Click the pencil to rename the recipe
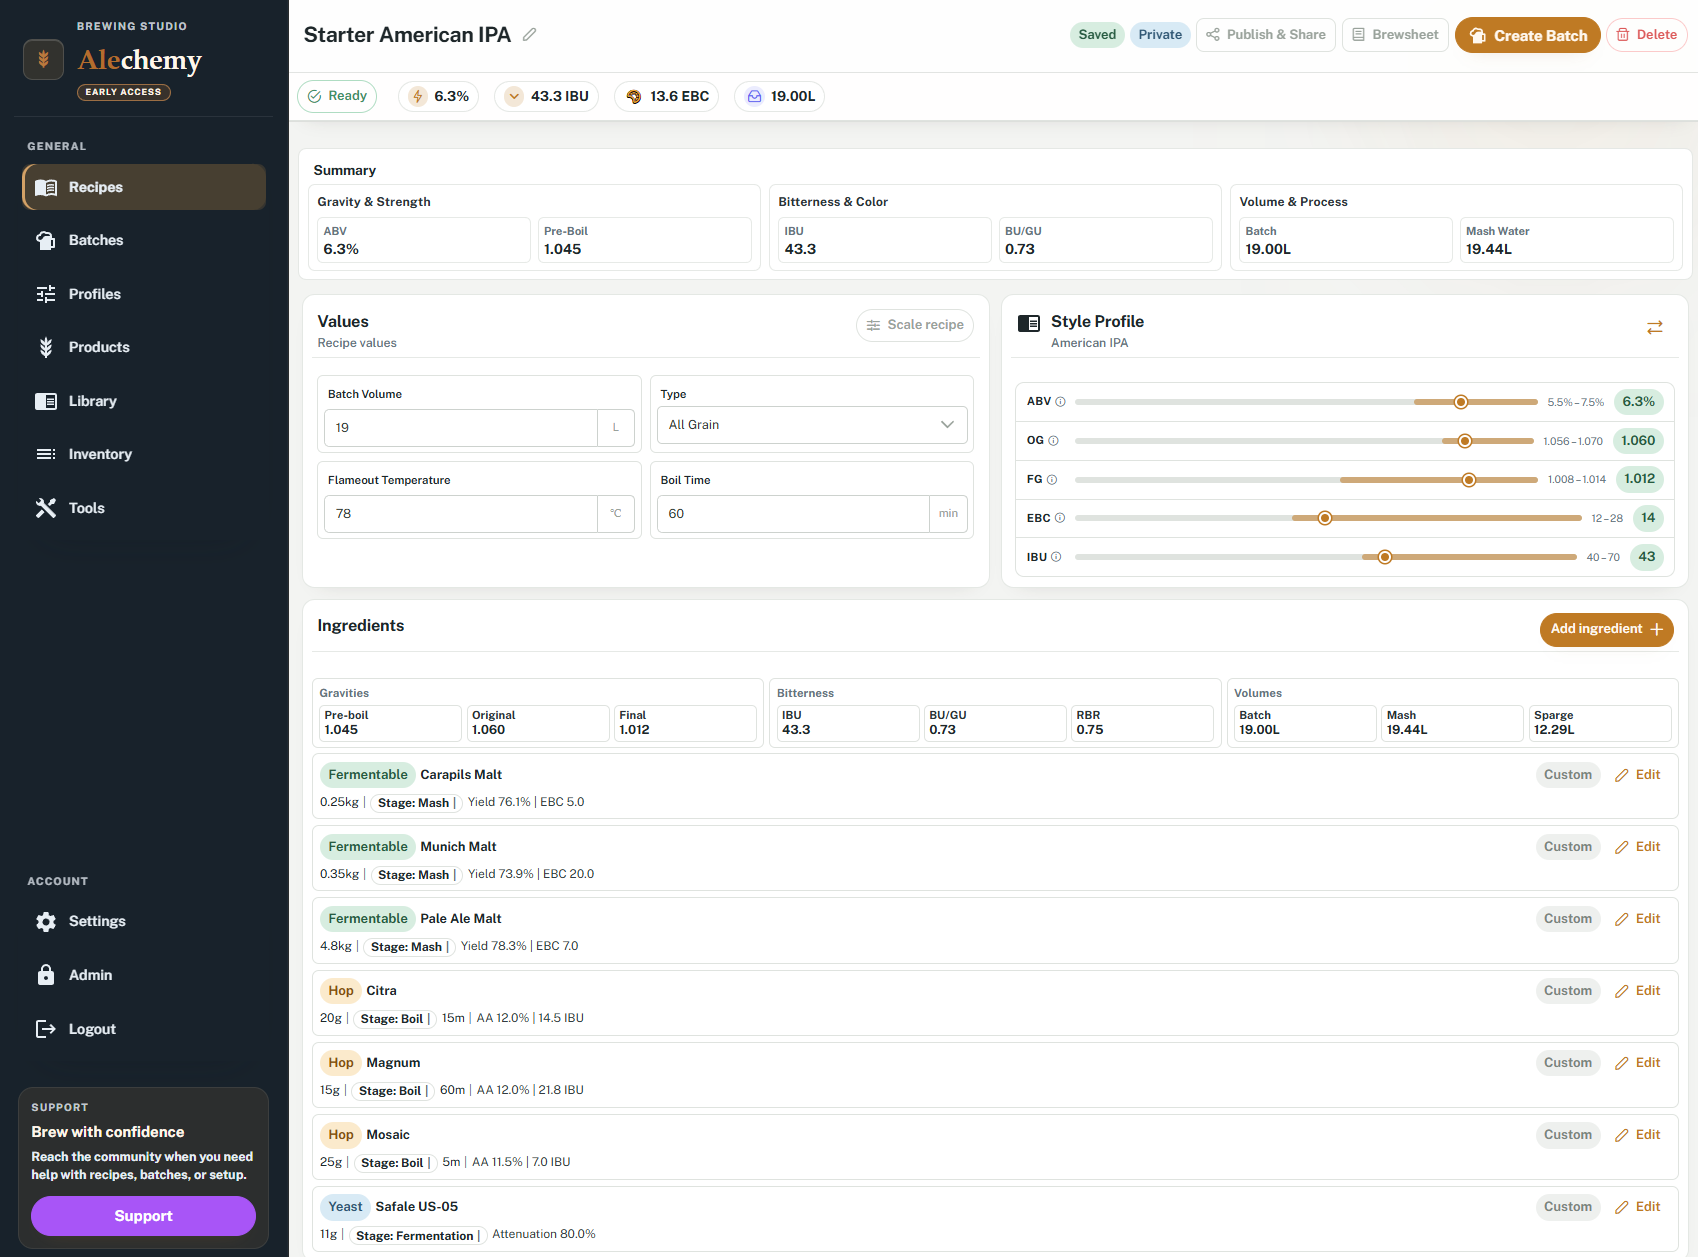1698x1257 pixels. point(529,34)
